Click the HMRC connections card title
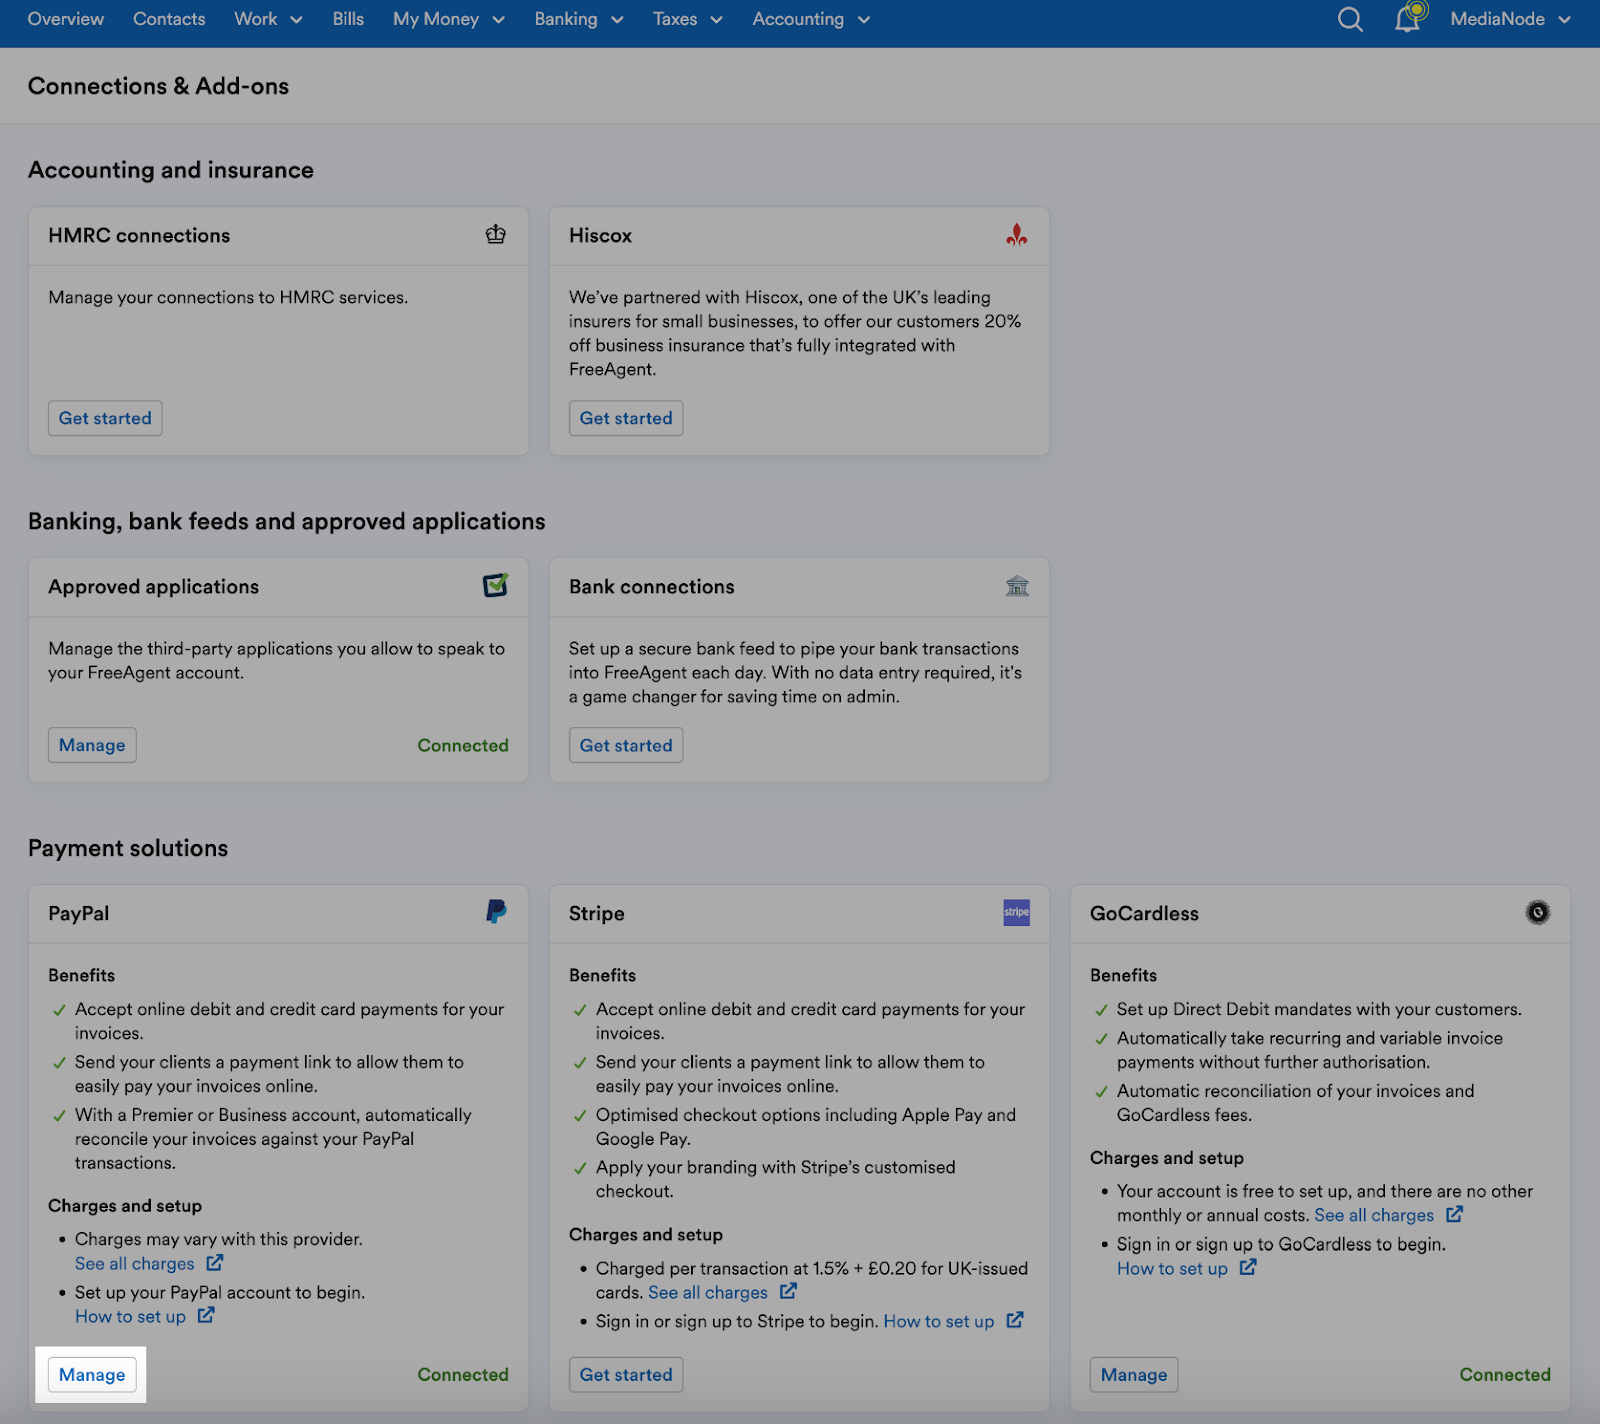The image size is (1600, 1424). [139, 235]
